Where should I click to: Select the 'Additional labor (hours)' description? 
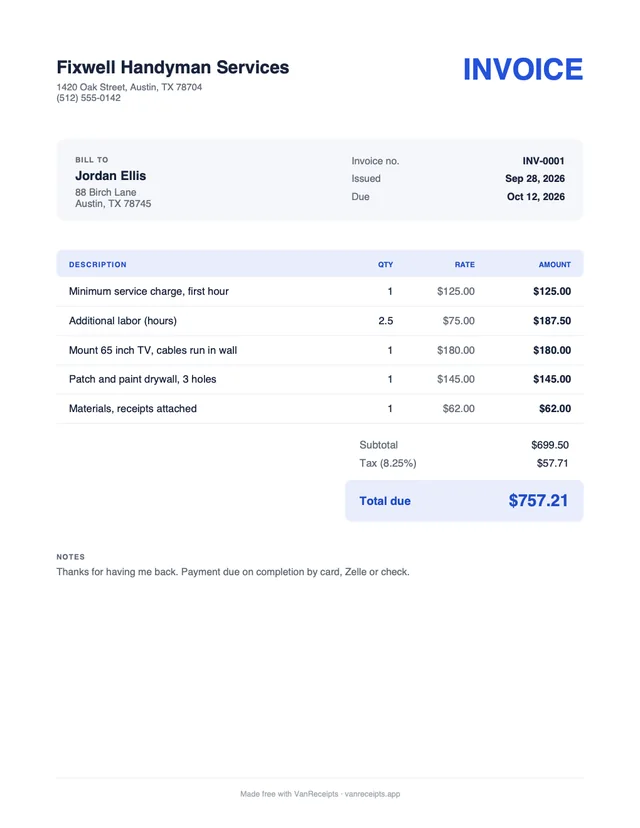pos(123,321)
